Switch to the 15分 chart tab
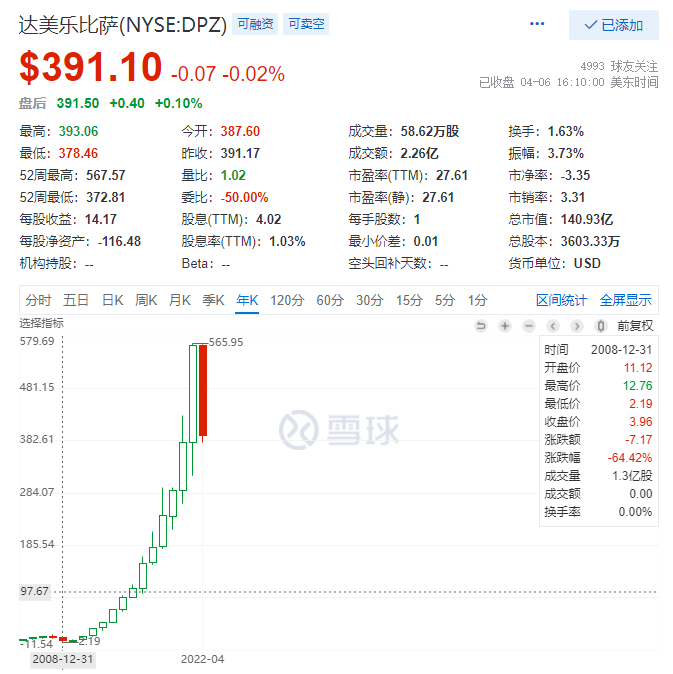673x674 pixels. pos(410,300)
